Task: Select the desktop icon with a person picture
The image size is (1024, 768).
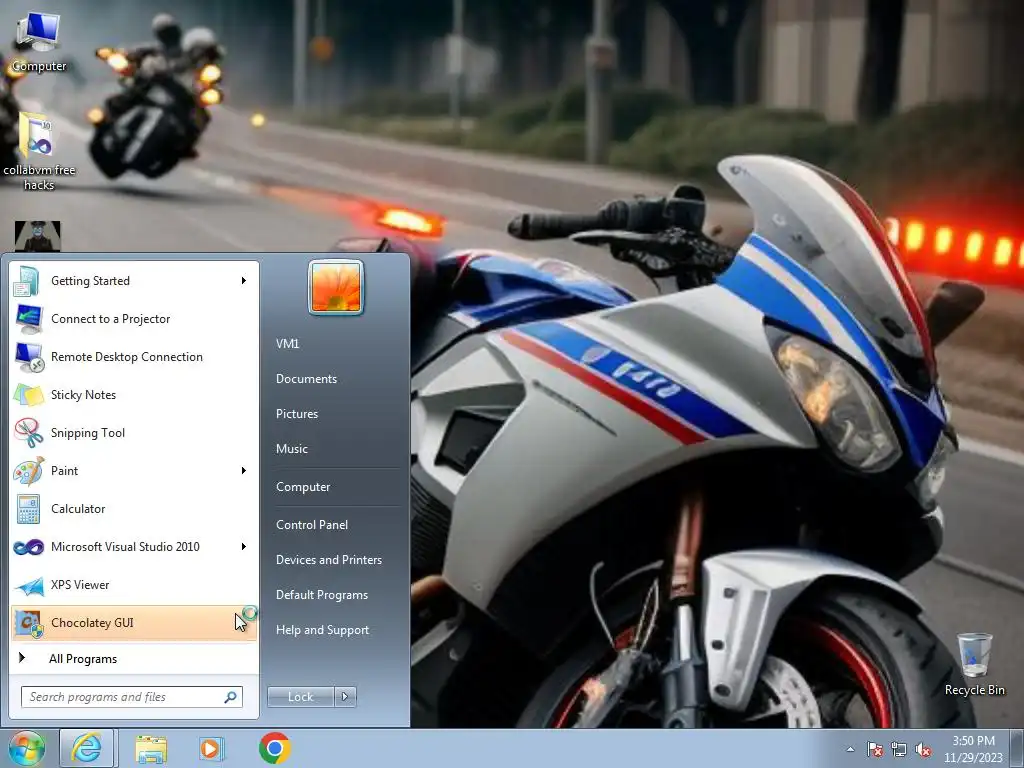Action: [38, 236]
